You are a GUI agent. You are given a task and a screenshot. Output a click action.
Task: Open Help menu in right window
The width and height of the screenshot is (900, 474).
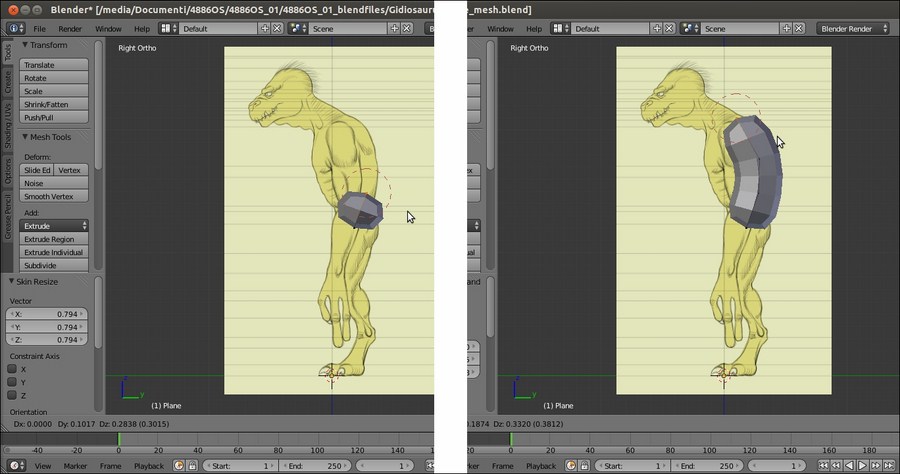tap(534, 28)
